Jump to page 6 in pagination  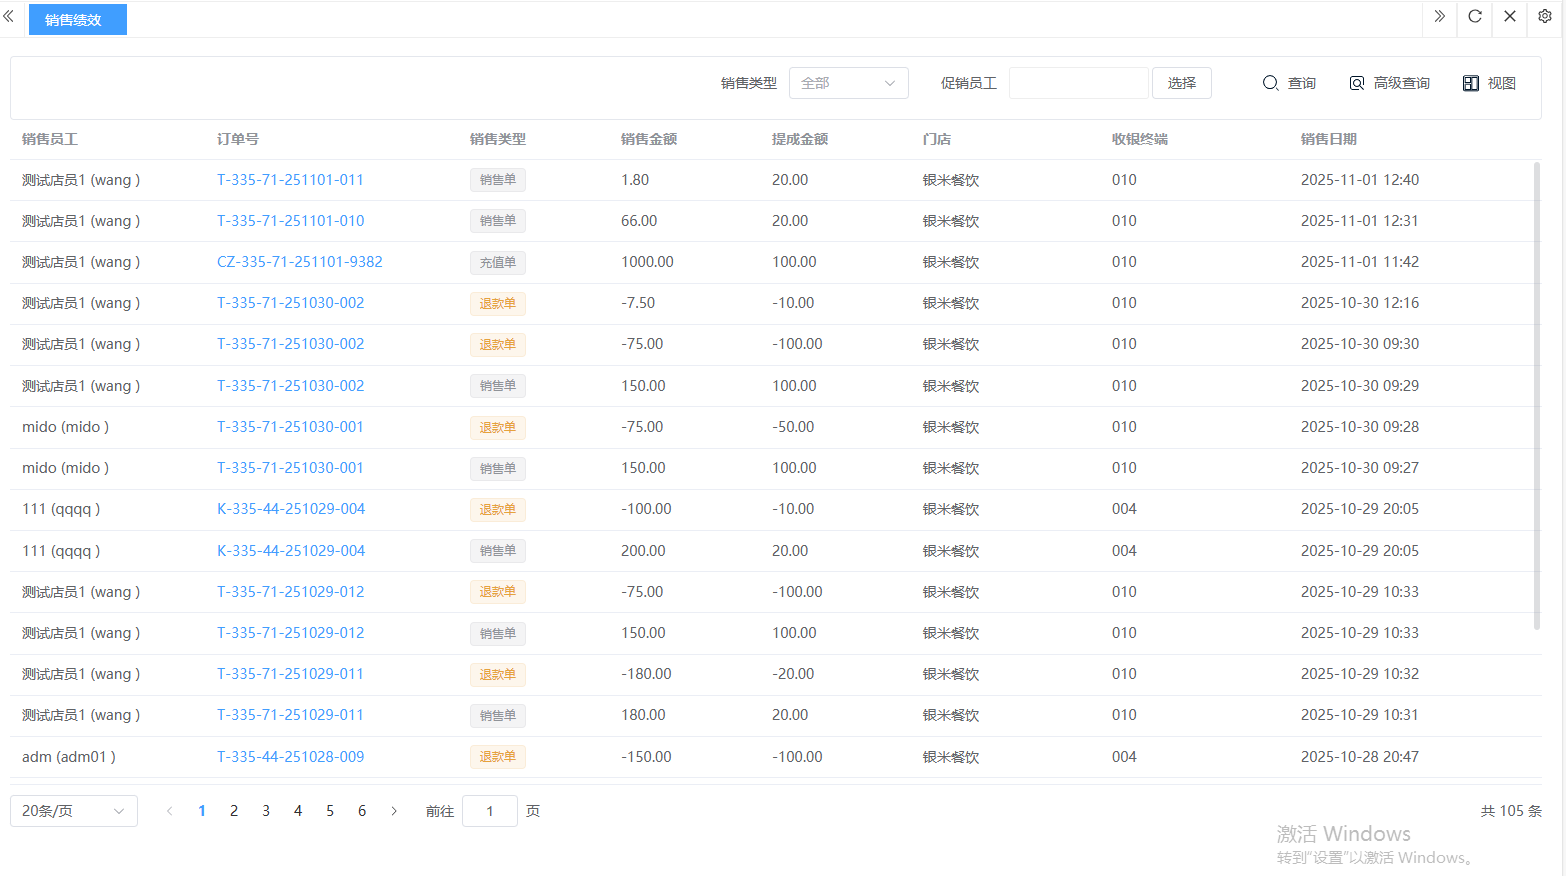coord(362,811)
